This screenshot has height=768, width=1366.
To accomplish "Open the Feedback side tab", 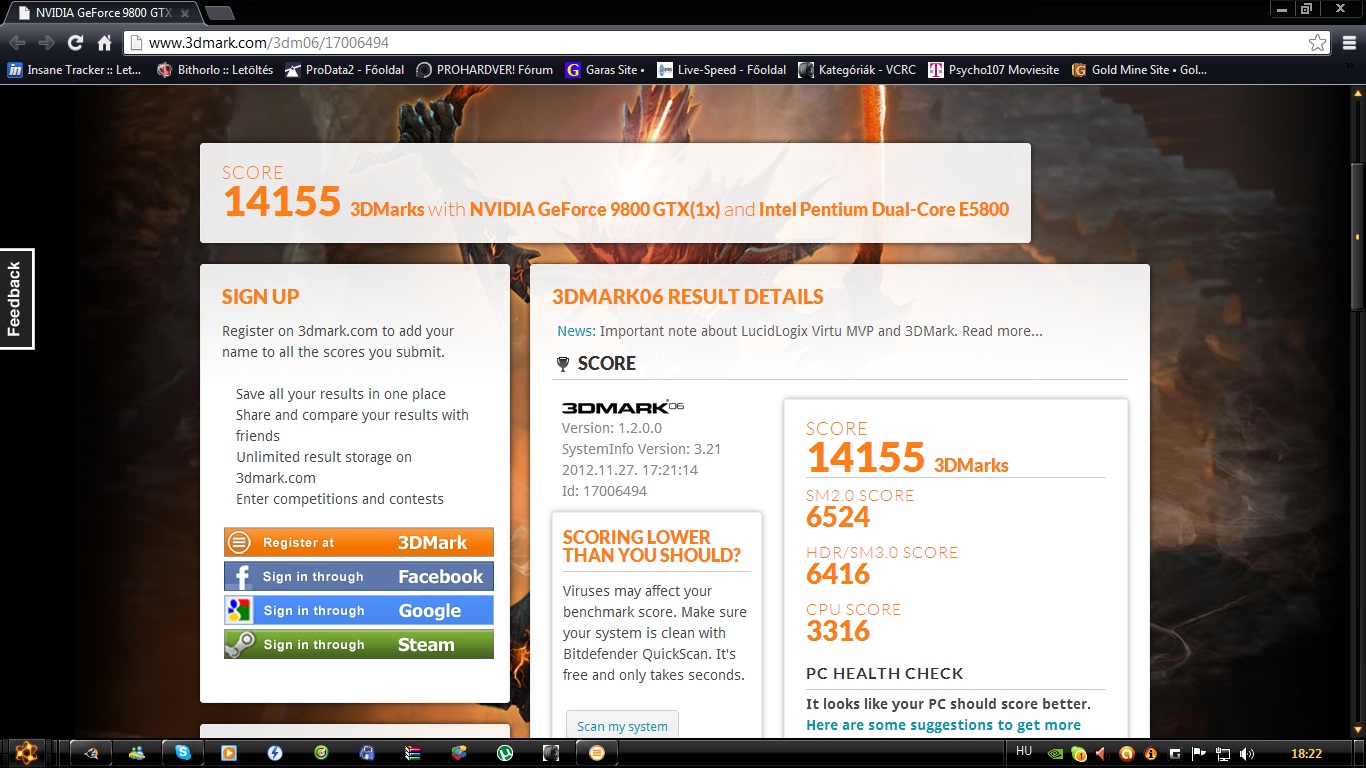I will [x=16, y=299].
